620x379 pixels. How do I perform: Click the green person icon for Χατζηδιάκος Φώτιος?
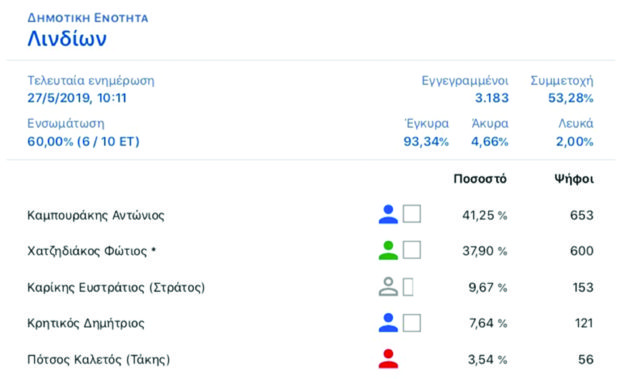click(388, 250)
